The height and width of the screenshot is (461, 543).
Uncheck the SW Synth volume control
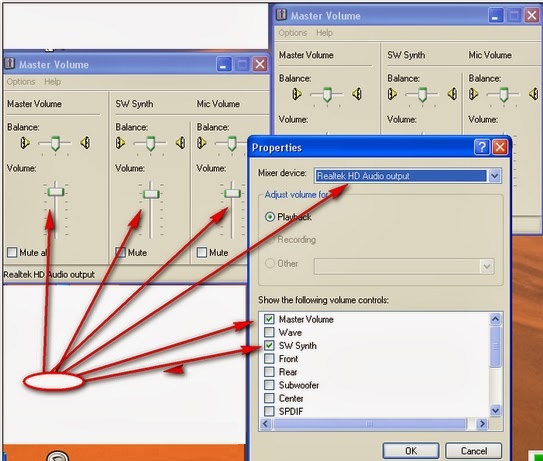coord(269,346)
